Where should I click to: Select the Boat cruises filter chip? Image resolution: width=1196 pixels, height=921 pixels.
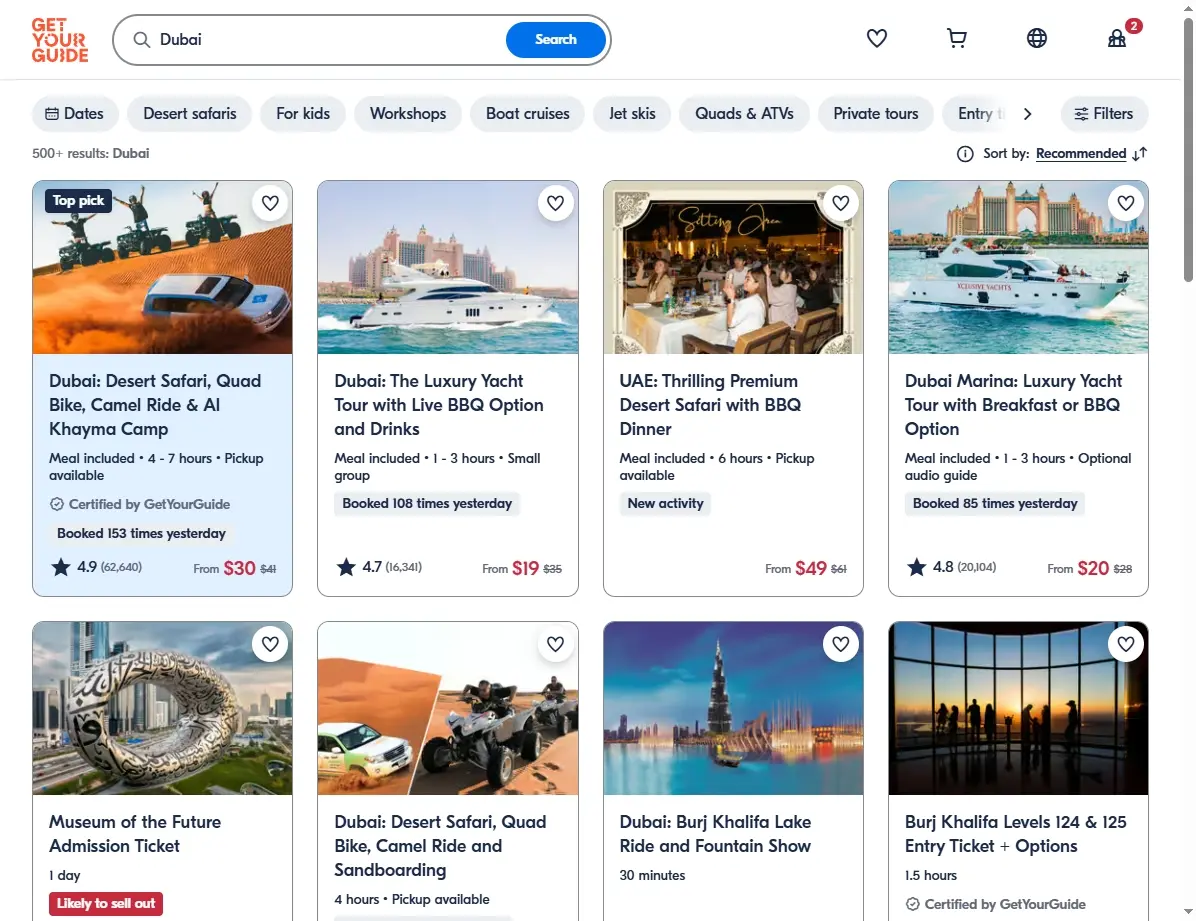(x=528, y=114)
